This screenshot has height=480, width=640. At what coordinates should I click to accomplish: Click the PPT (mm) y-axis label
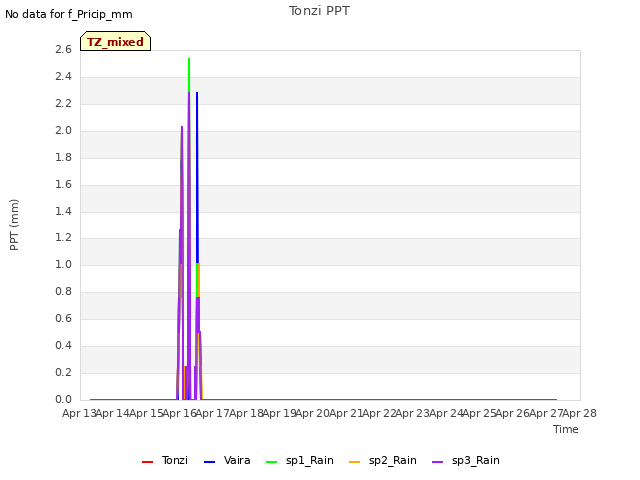14,225
